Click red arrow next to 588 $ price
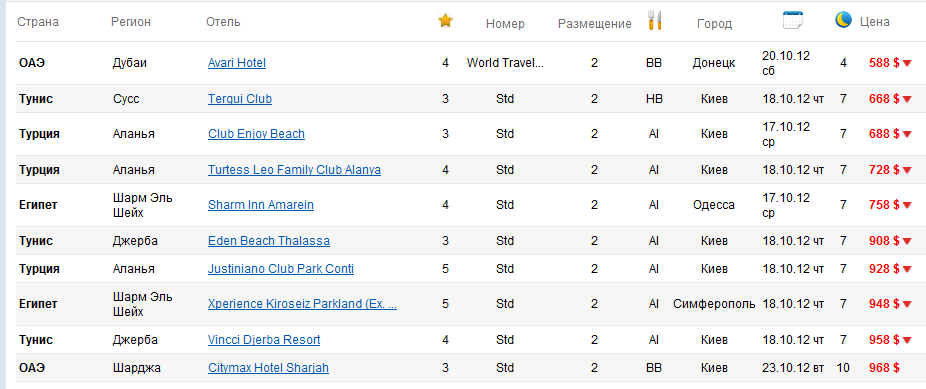This screenshot has width=926, height=389. (907, 63)
